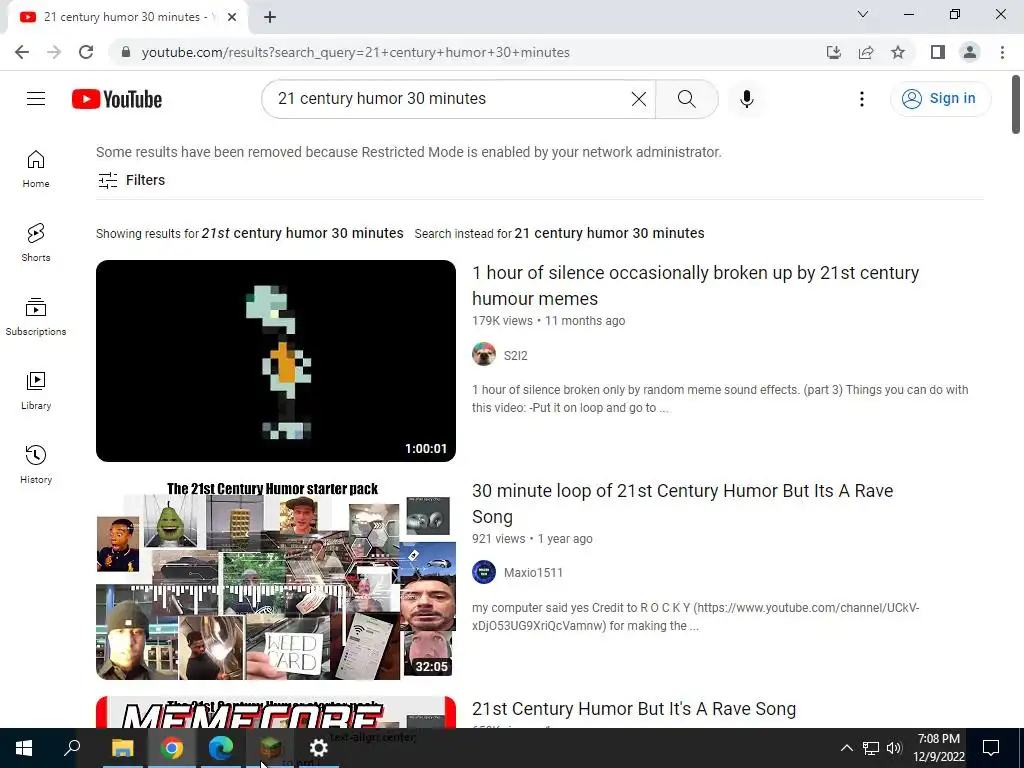
Task: Open the notification center icon
Action: click(991, 748)
